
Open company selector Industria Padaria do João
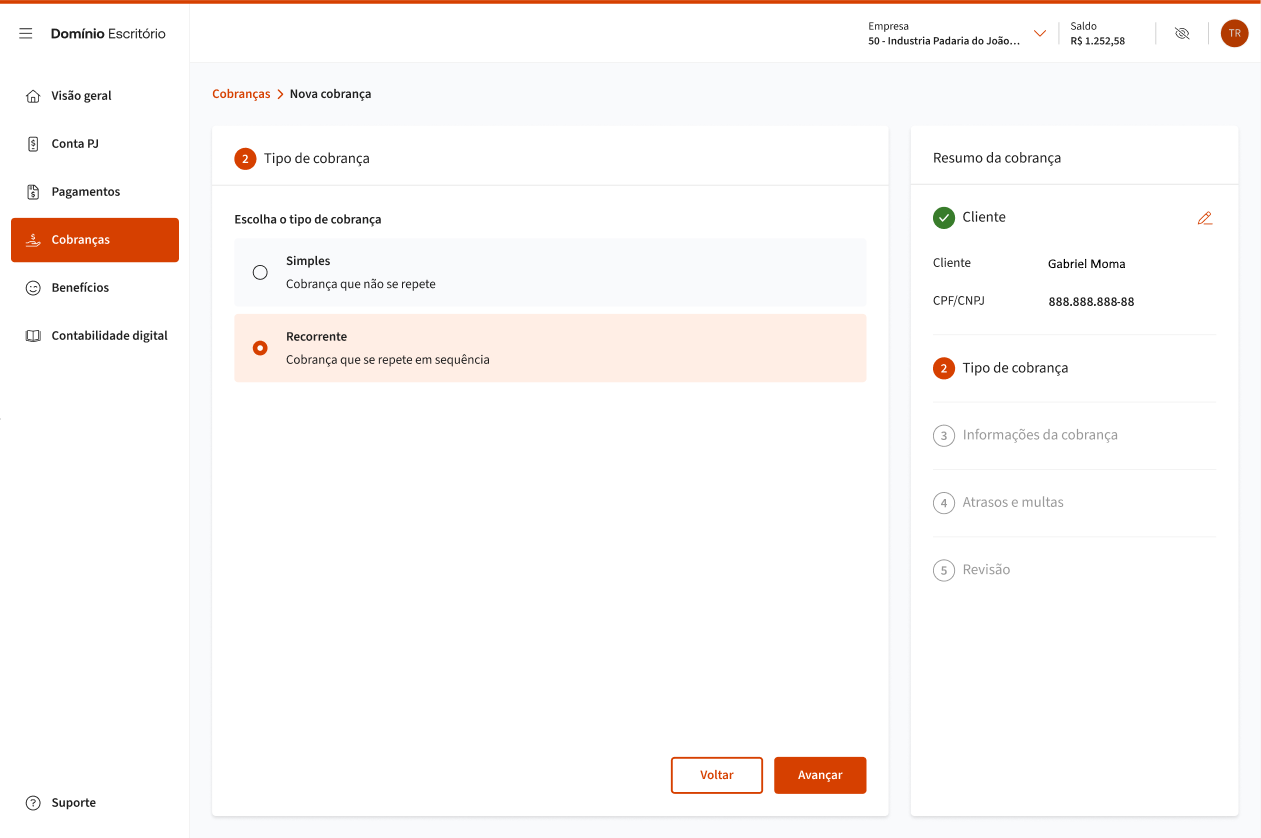pos(943,41)
